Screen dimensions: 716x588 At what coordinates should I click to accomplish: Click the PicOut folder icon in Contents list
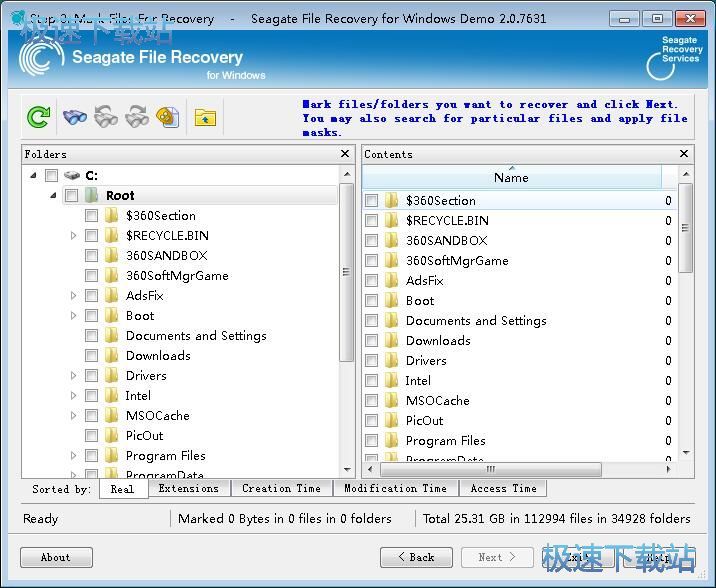(x=391, y=420)
